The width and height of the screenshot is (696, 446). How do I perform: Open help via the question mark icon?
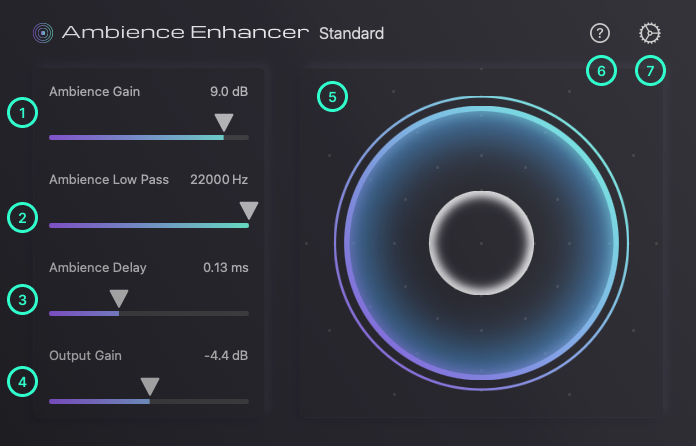[600, 33]
